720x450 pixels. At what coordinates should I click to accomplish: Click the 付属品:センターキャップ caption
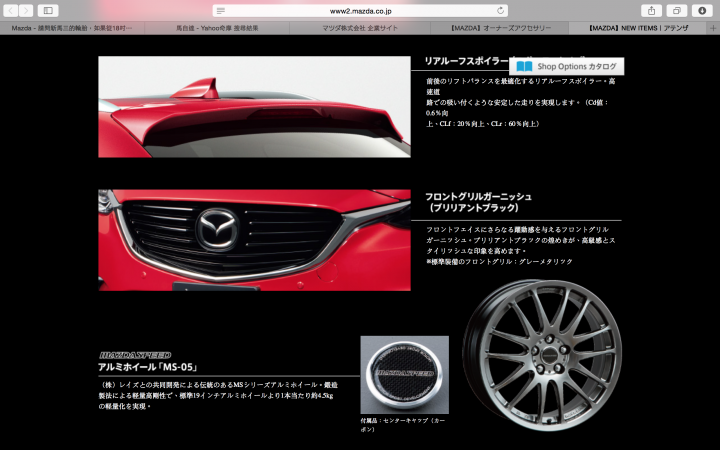(x=403, y=425)
